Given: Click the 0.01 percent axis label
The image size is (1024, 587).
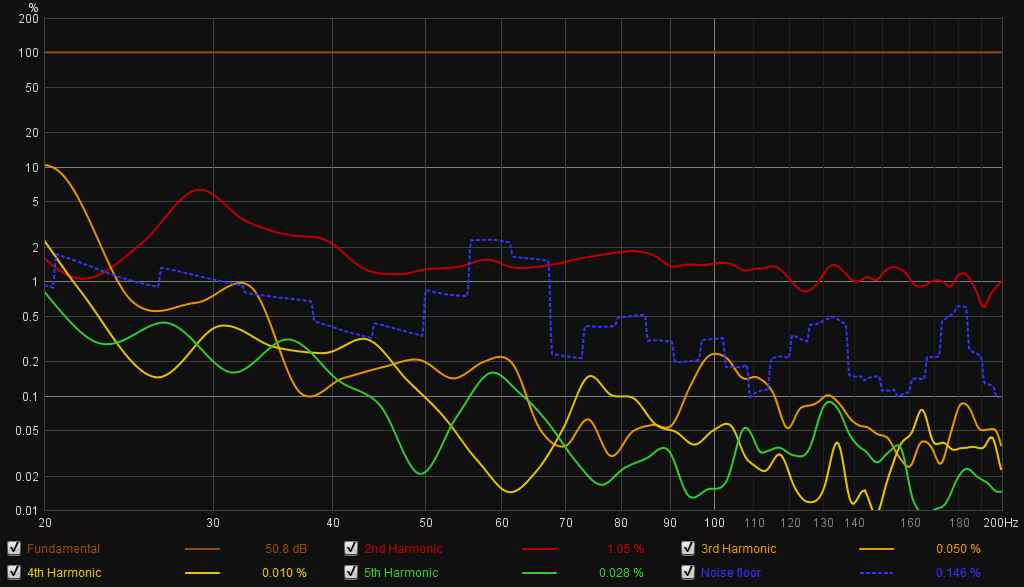Looking at the screenshot, I should click(x=27, y=511).
